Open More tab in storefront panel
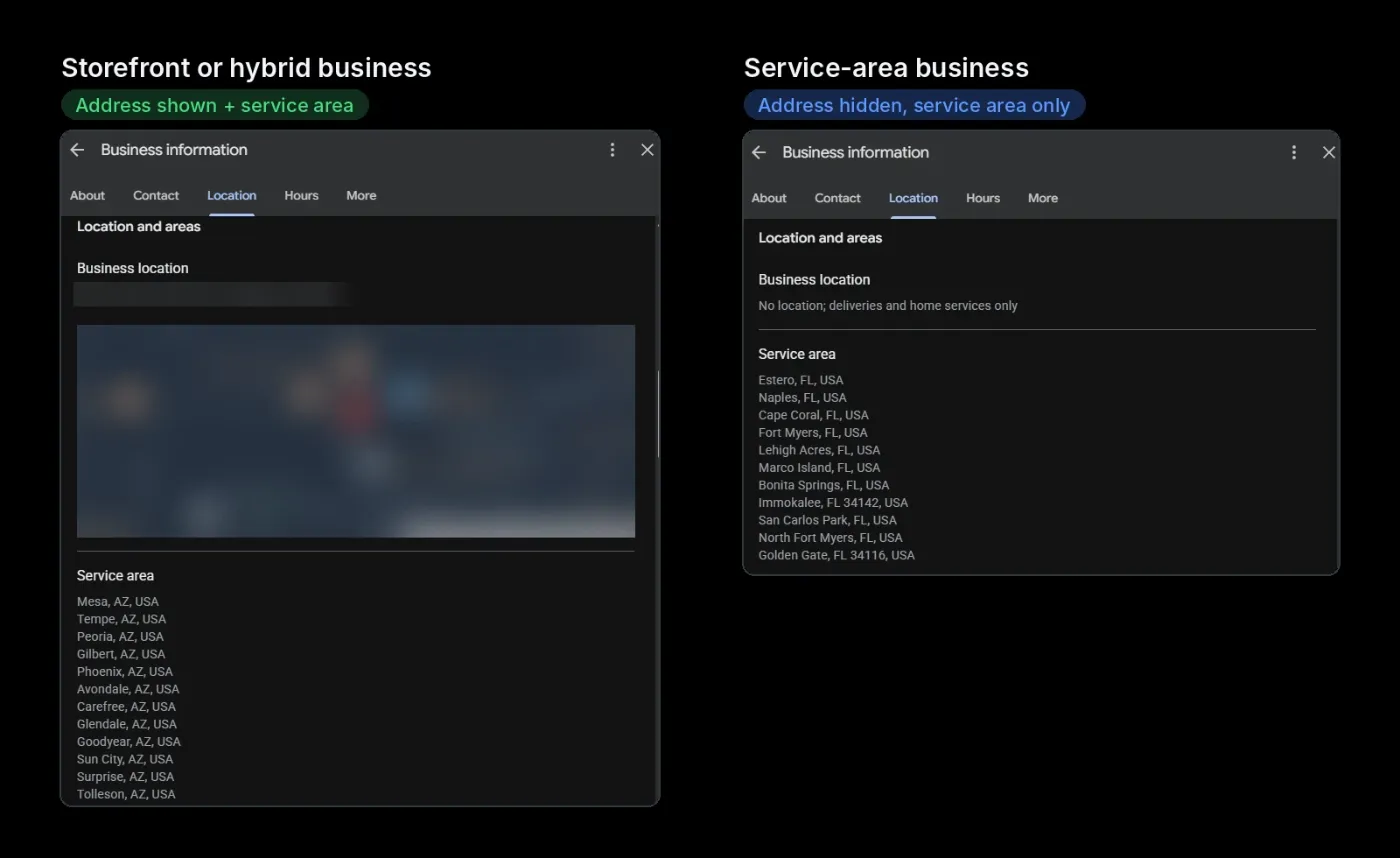The image size is (1400, 858). point(361,196)
